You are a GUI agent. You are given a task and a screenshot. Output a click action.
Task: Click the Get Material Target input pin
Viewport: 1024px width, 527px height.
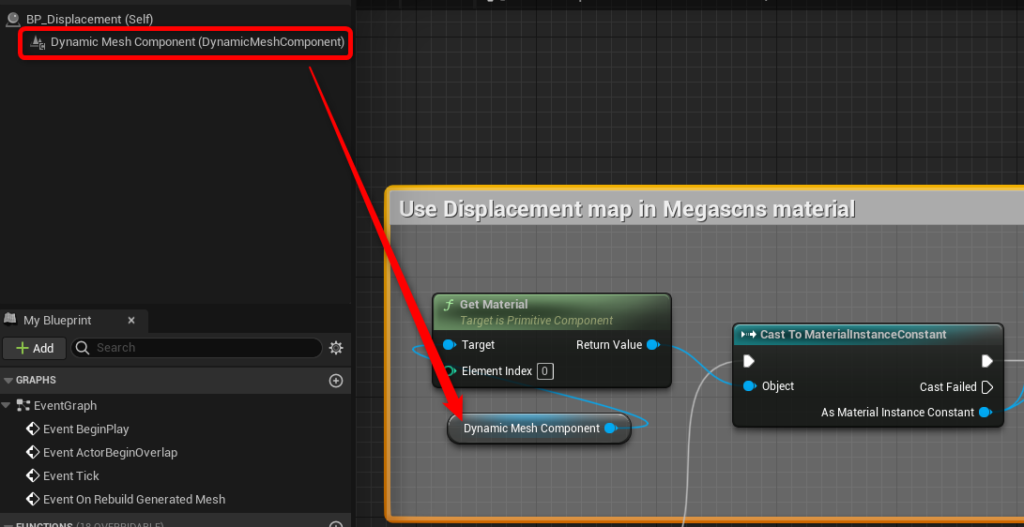tap(449, 345)
